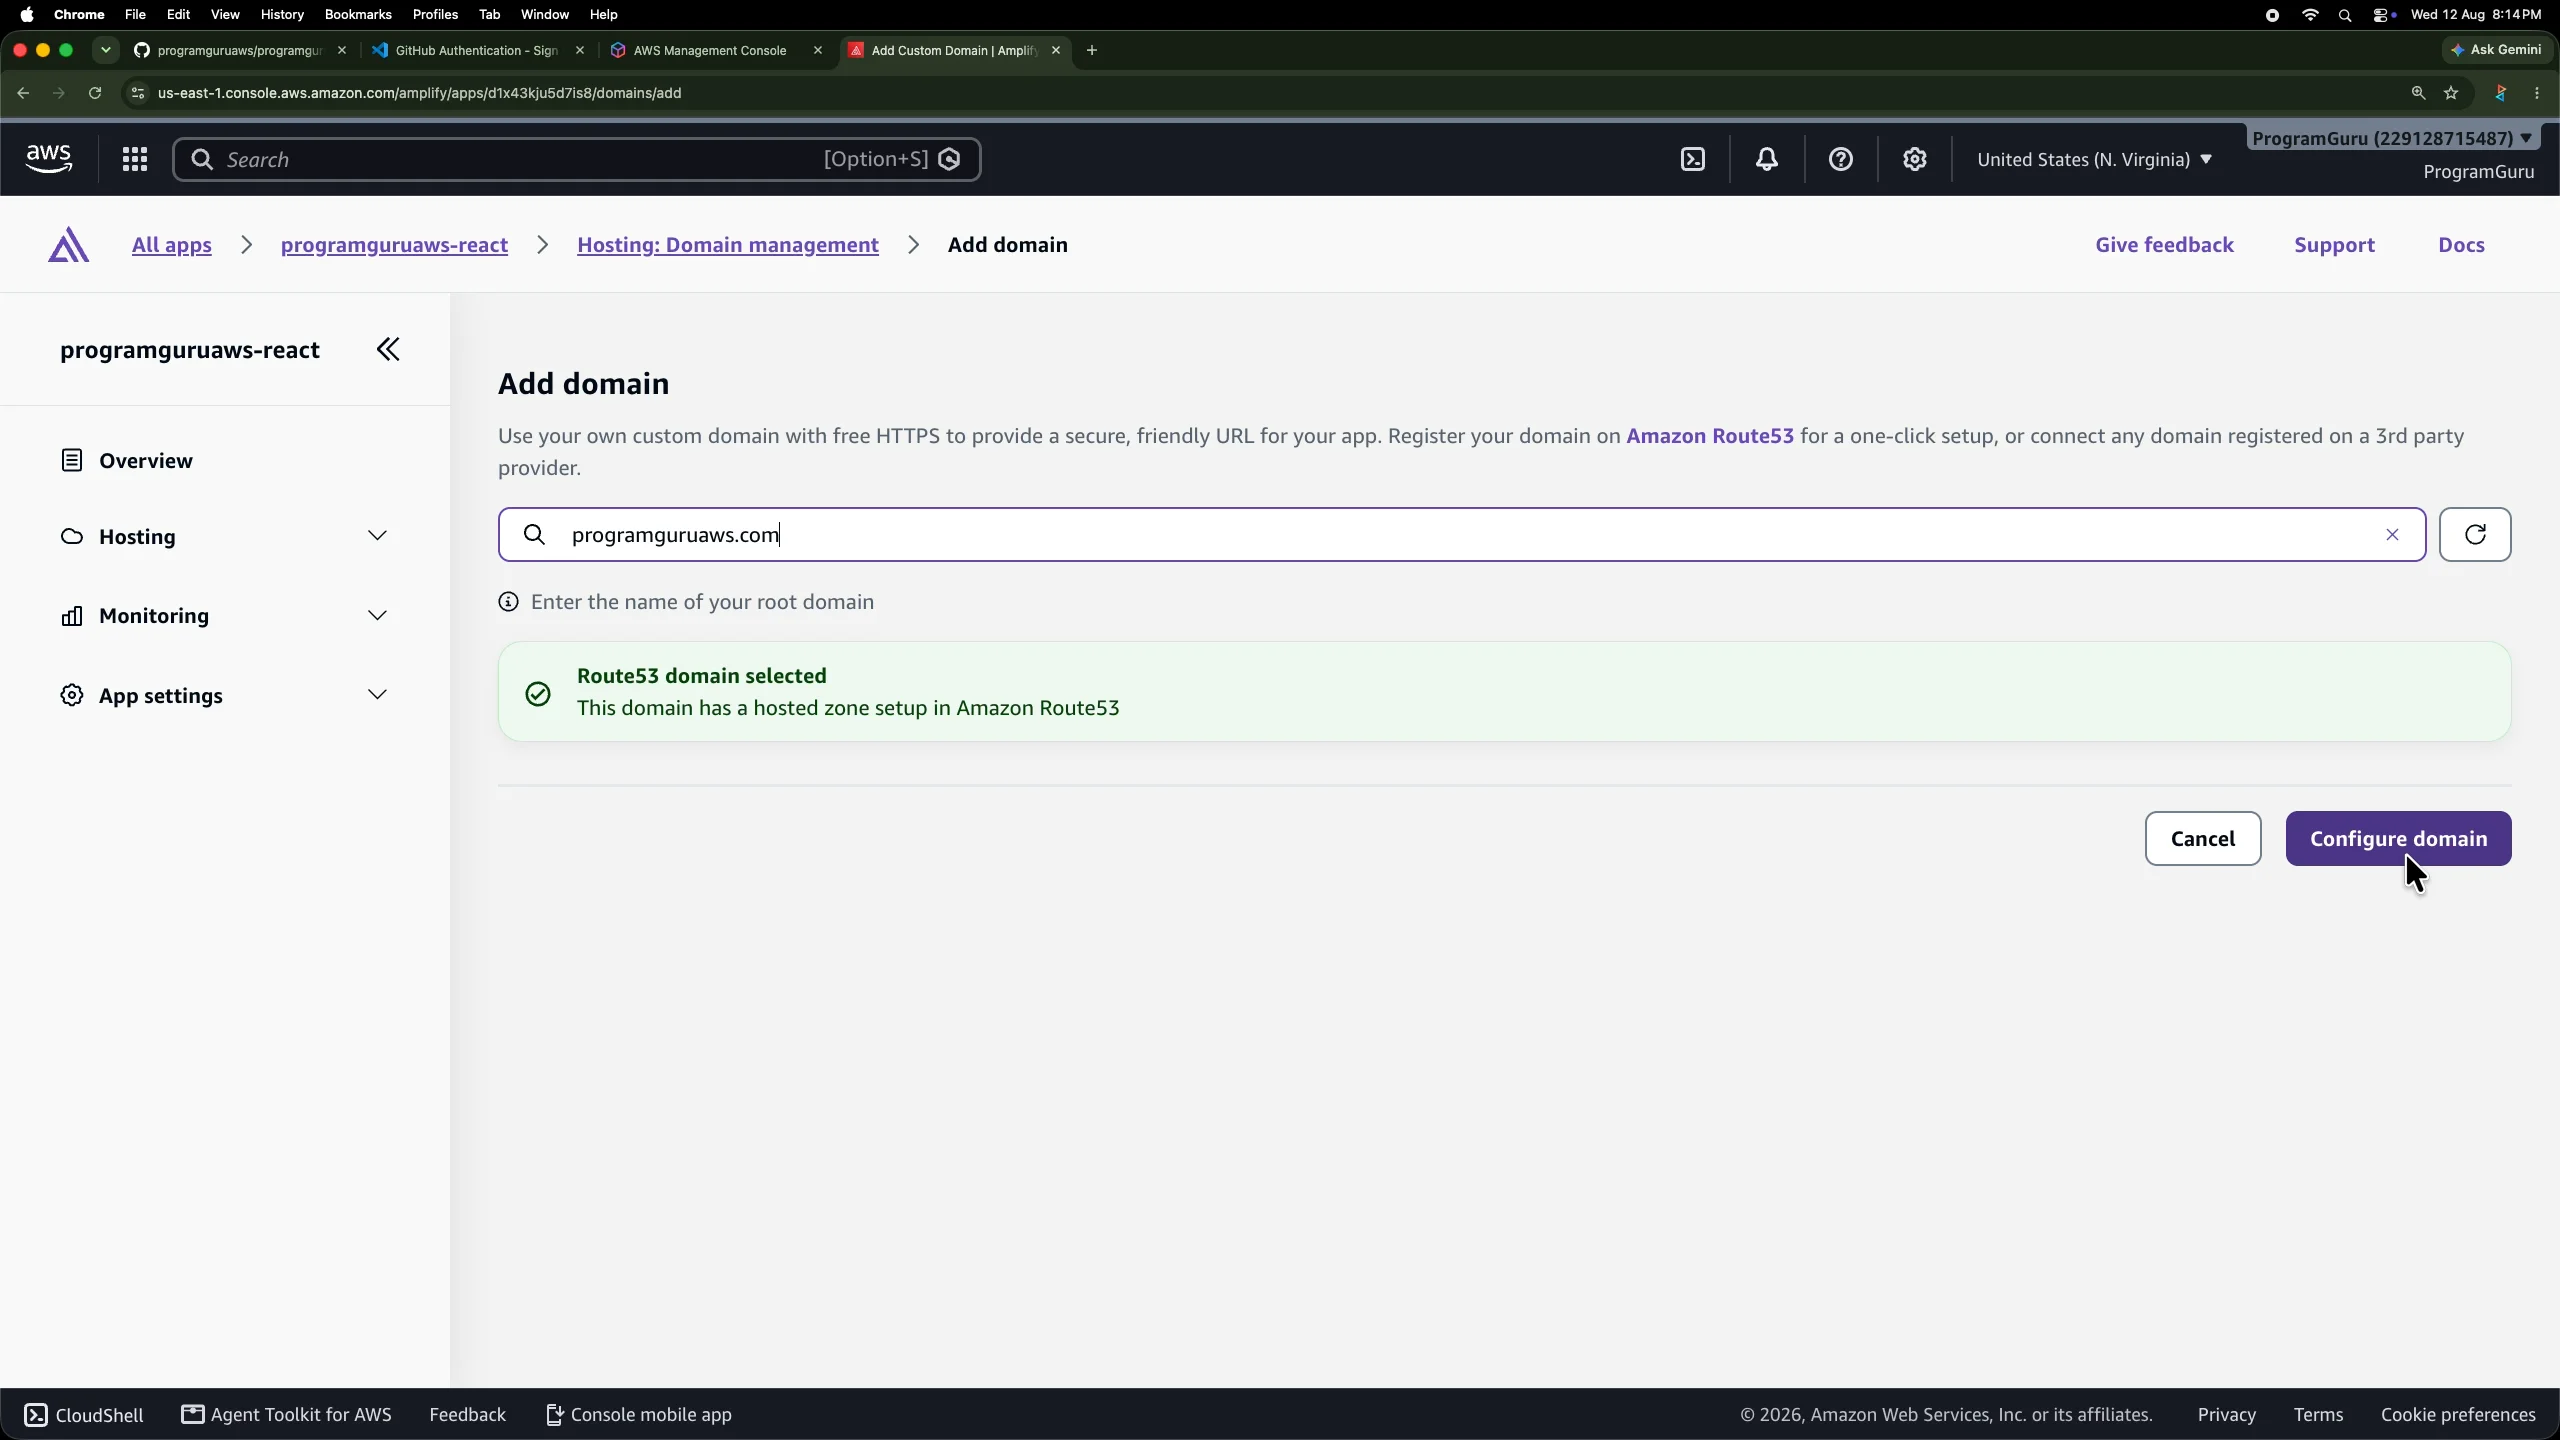This screenshot has width=2560, height=1440.
Task: Open Hosting: Domain management breadcrumb
Action: coord(728,245)
